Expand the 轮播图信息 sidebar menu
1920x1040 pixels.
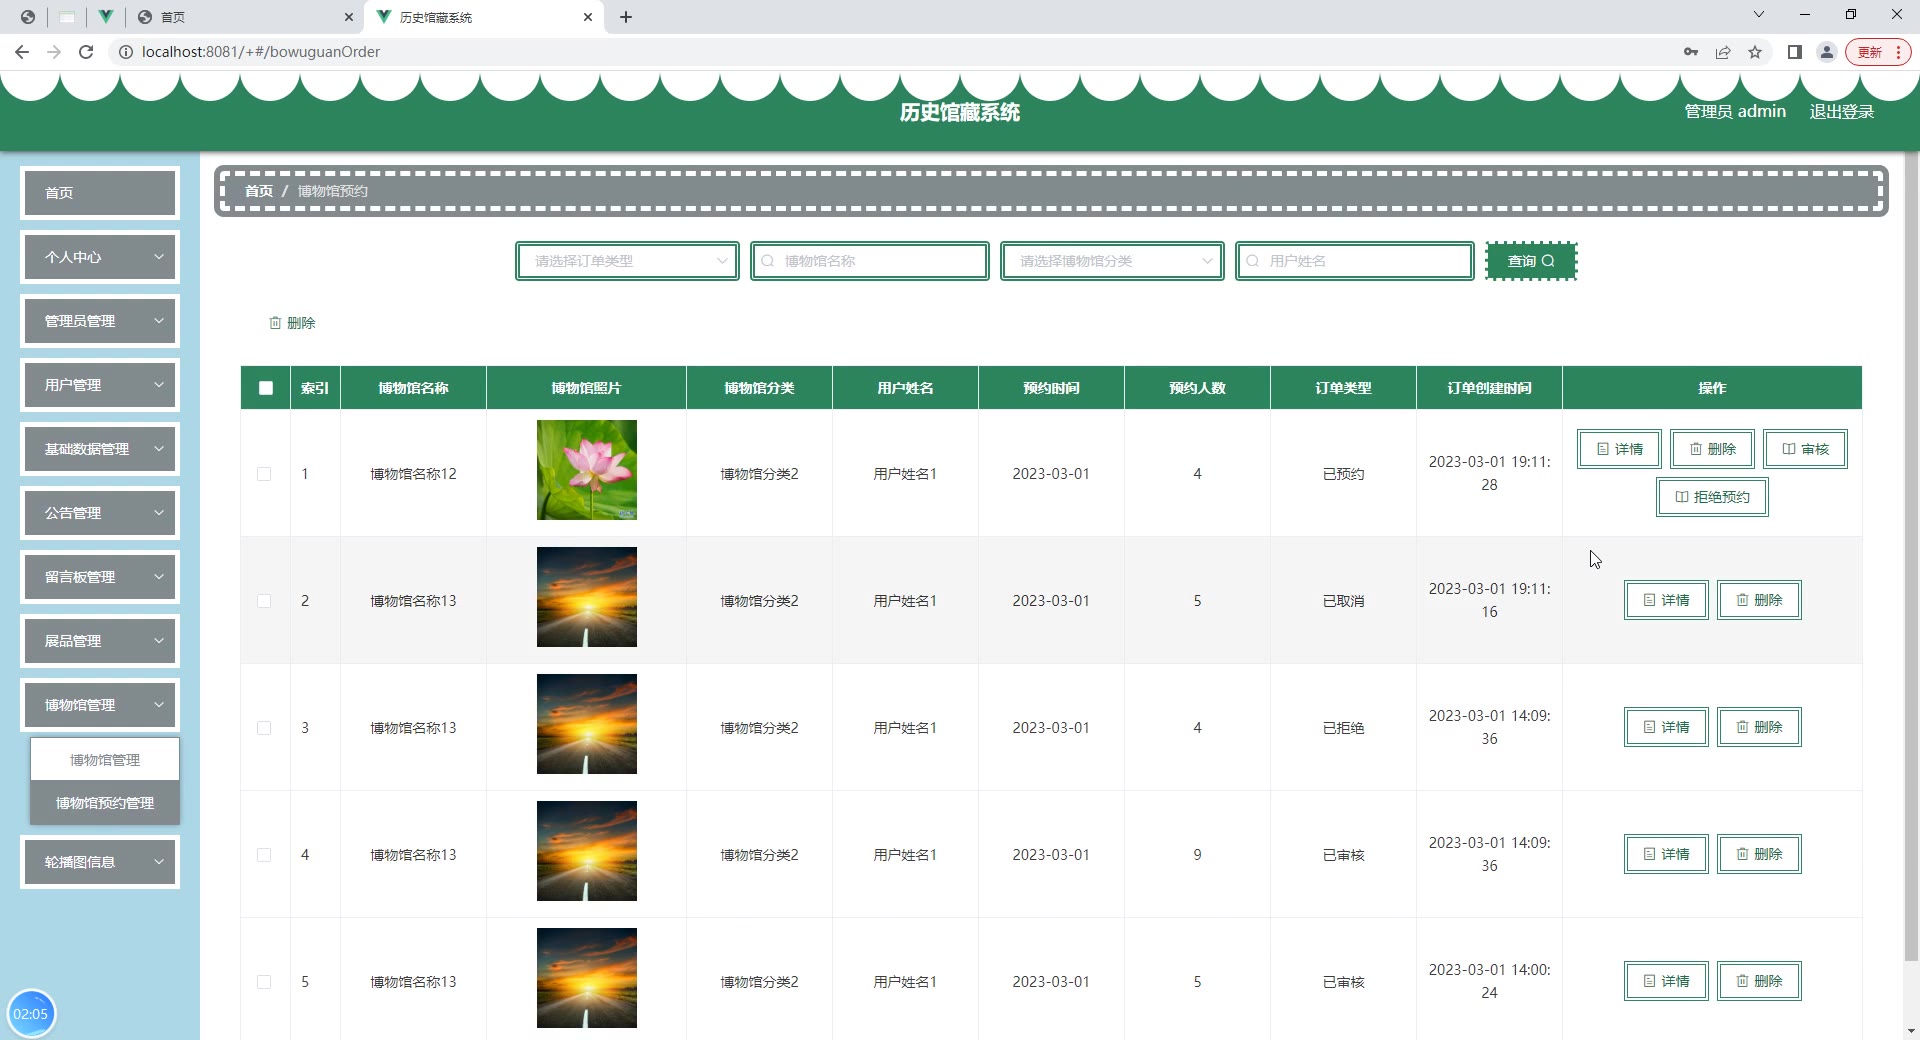coord(100,862)
